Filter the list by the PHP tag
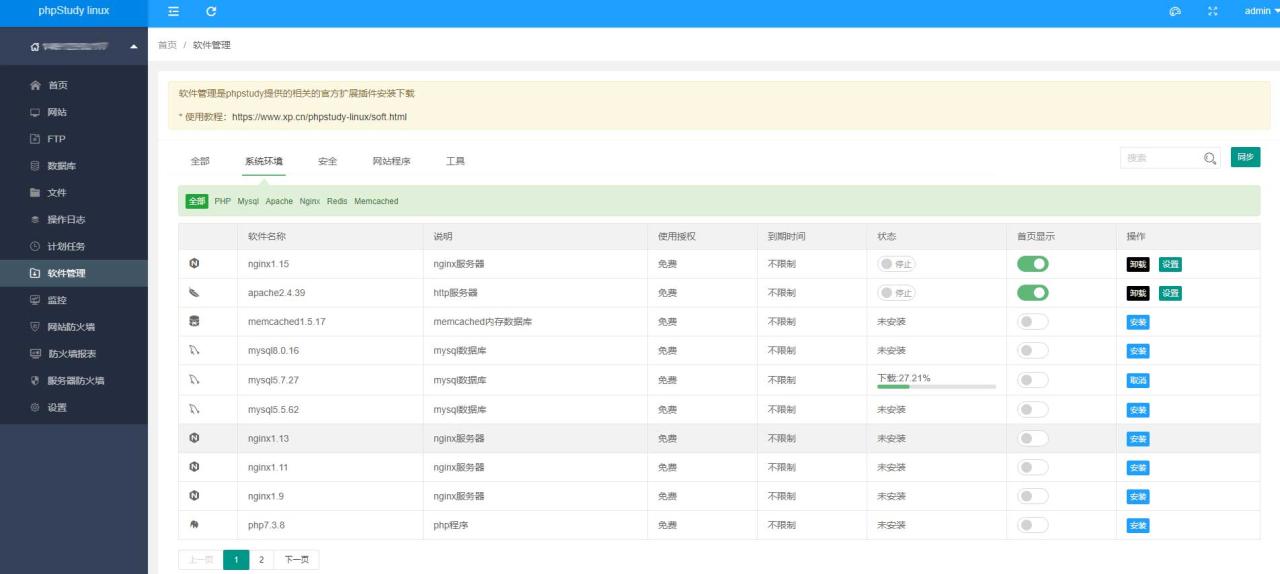1280x574 pixels. point(222,201)
